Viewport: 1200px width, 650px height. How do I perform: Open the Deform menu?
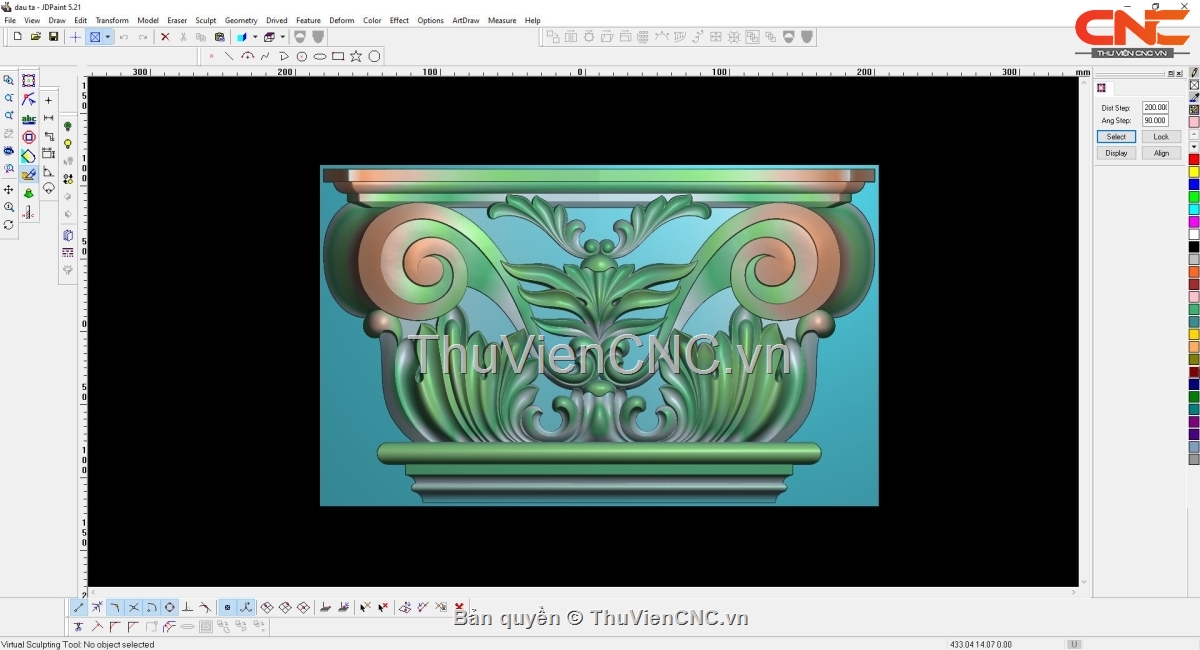(342, 20)
